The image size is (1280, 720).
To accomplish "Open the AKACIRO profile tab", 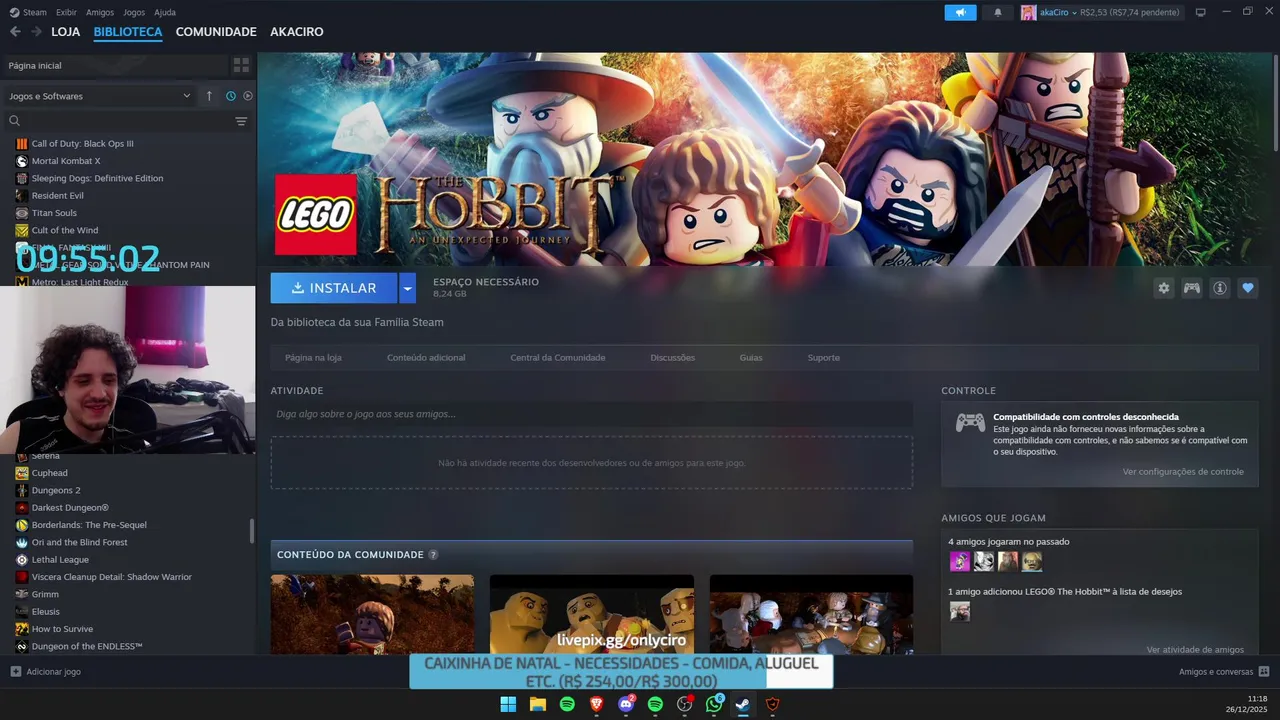I will pos(296,32).
